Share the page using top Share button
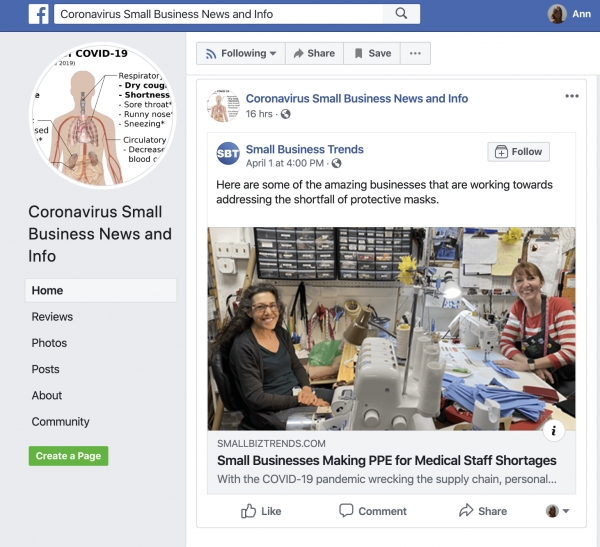 coord(314,53)
